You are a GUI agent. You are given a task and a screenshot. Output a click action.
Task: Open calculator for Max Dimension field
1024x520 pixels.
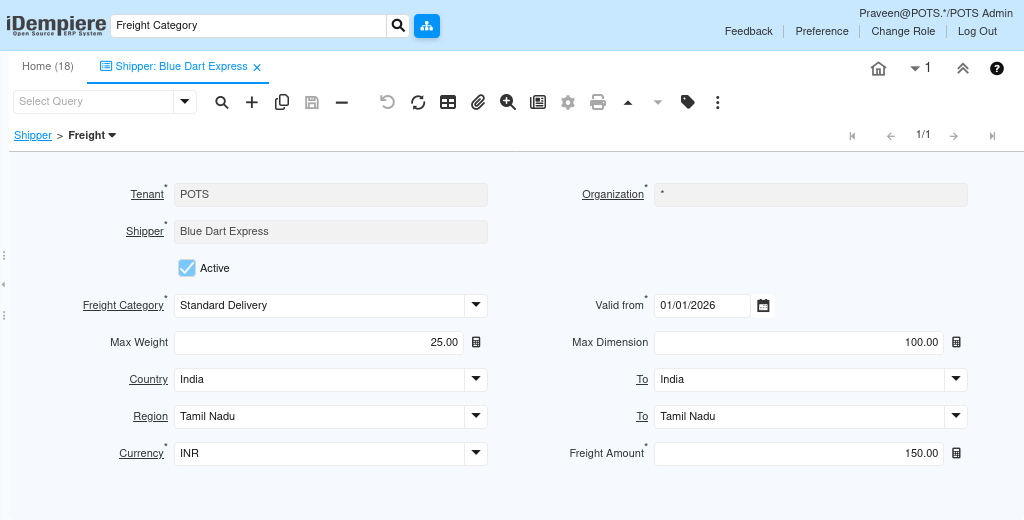coord(956,342)
